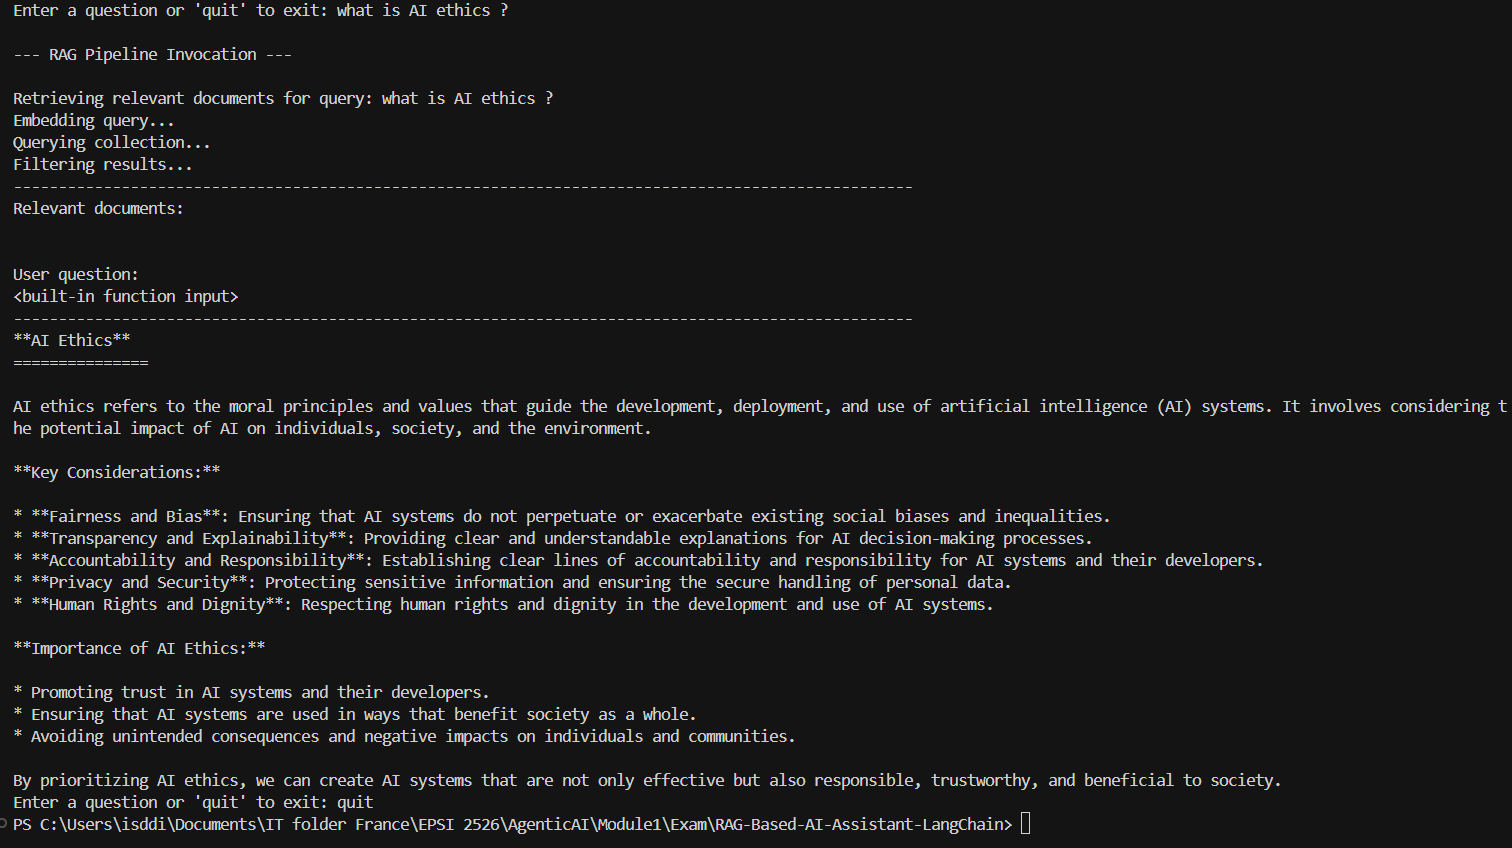
Task: Click the '**Importance of AI Ethics:**' heading
Action: pyautogui.click(x=139, y=648)
